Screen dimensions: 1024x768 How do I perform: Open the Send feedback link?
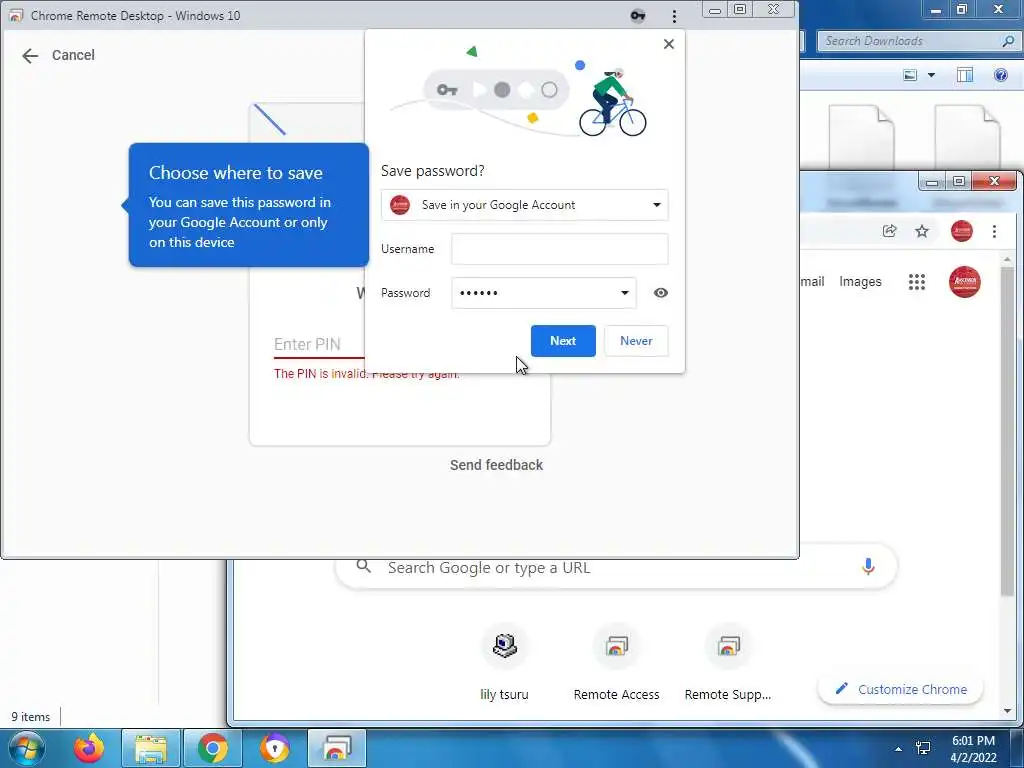[x=496, y=465]
